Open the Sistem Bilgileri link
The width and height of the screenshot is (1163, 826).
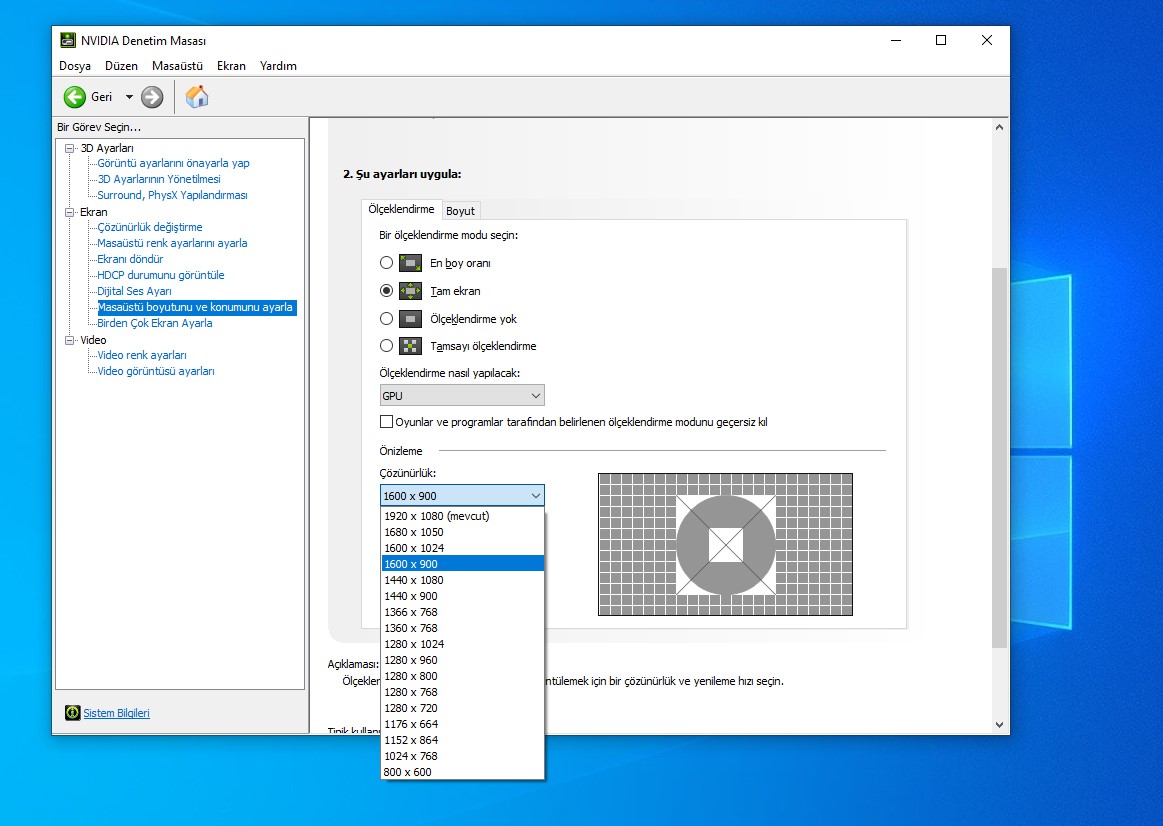(116, 713)
